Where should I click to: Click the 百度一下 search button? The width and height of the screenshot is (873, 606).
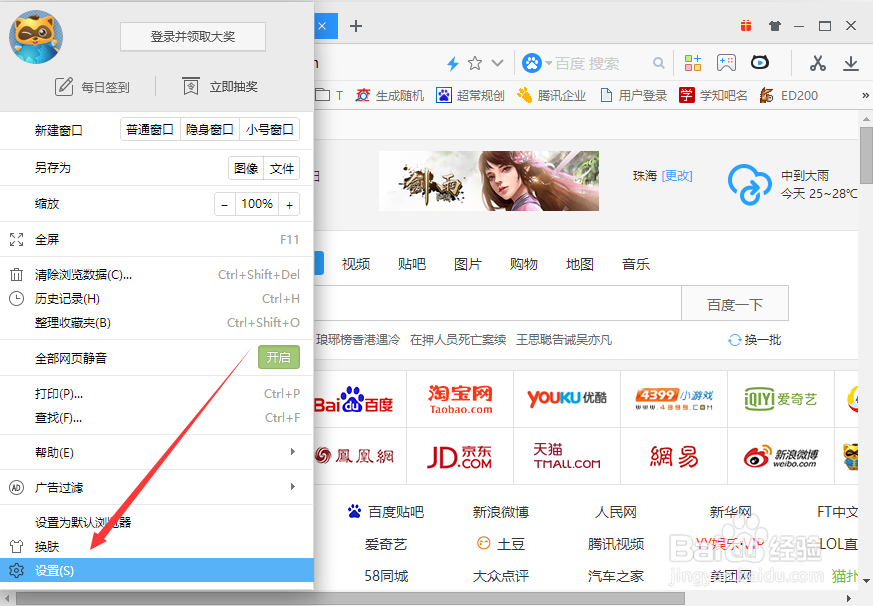pyautogui.click(x=734, y=302)
